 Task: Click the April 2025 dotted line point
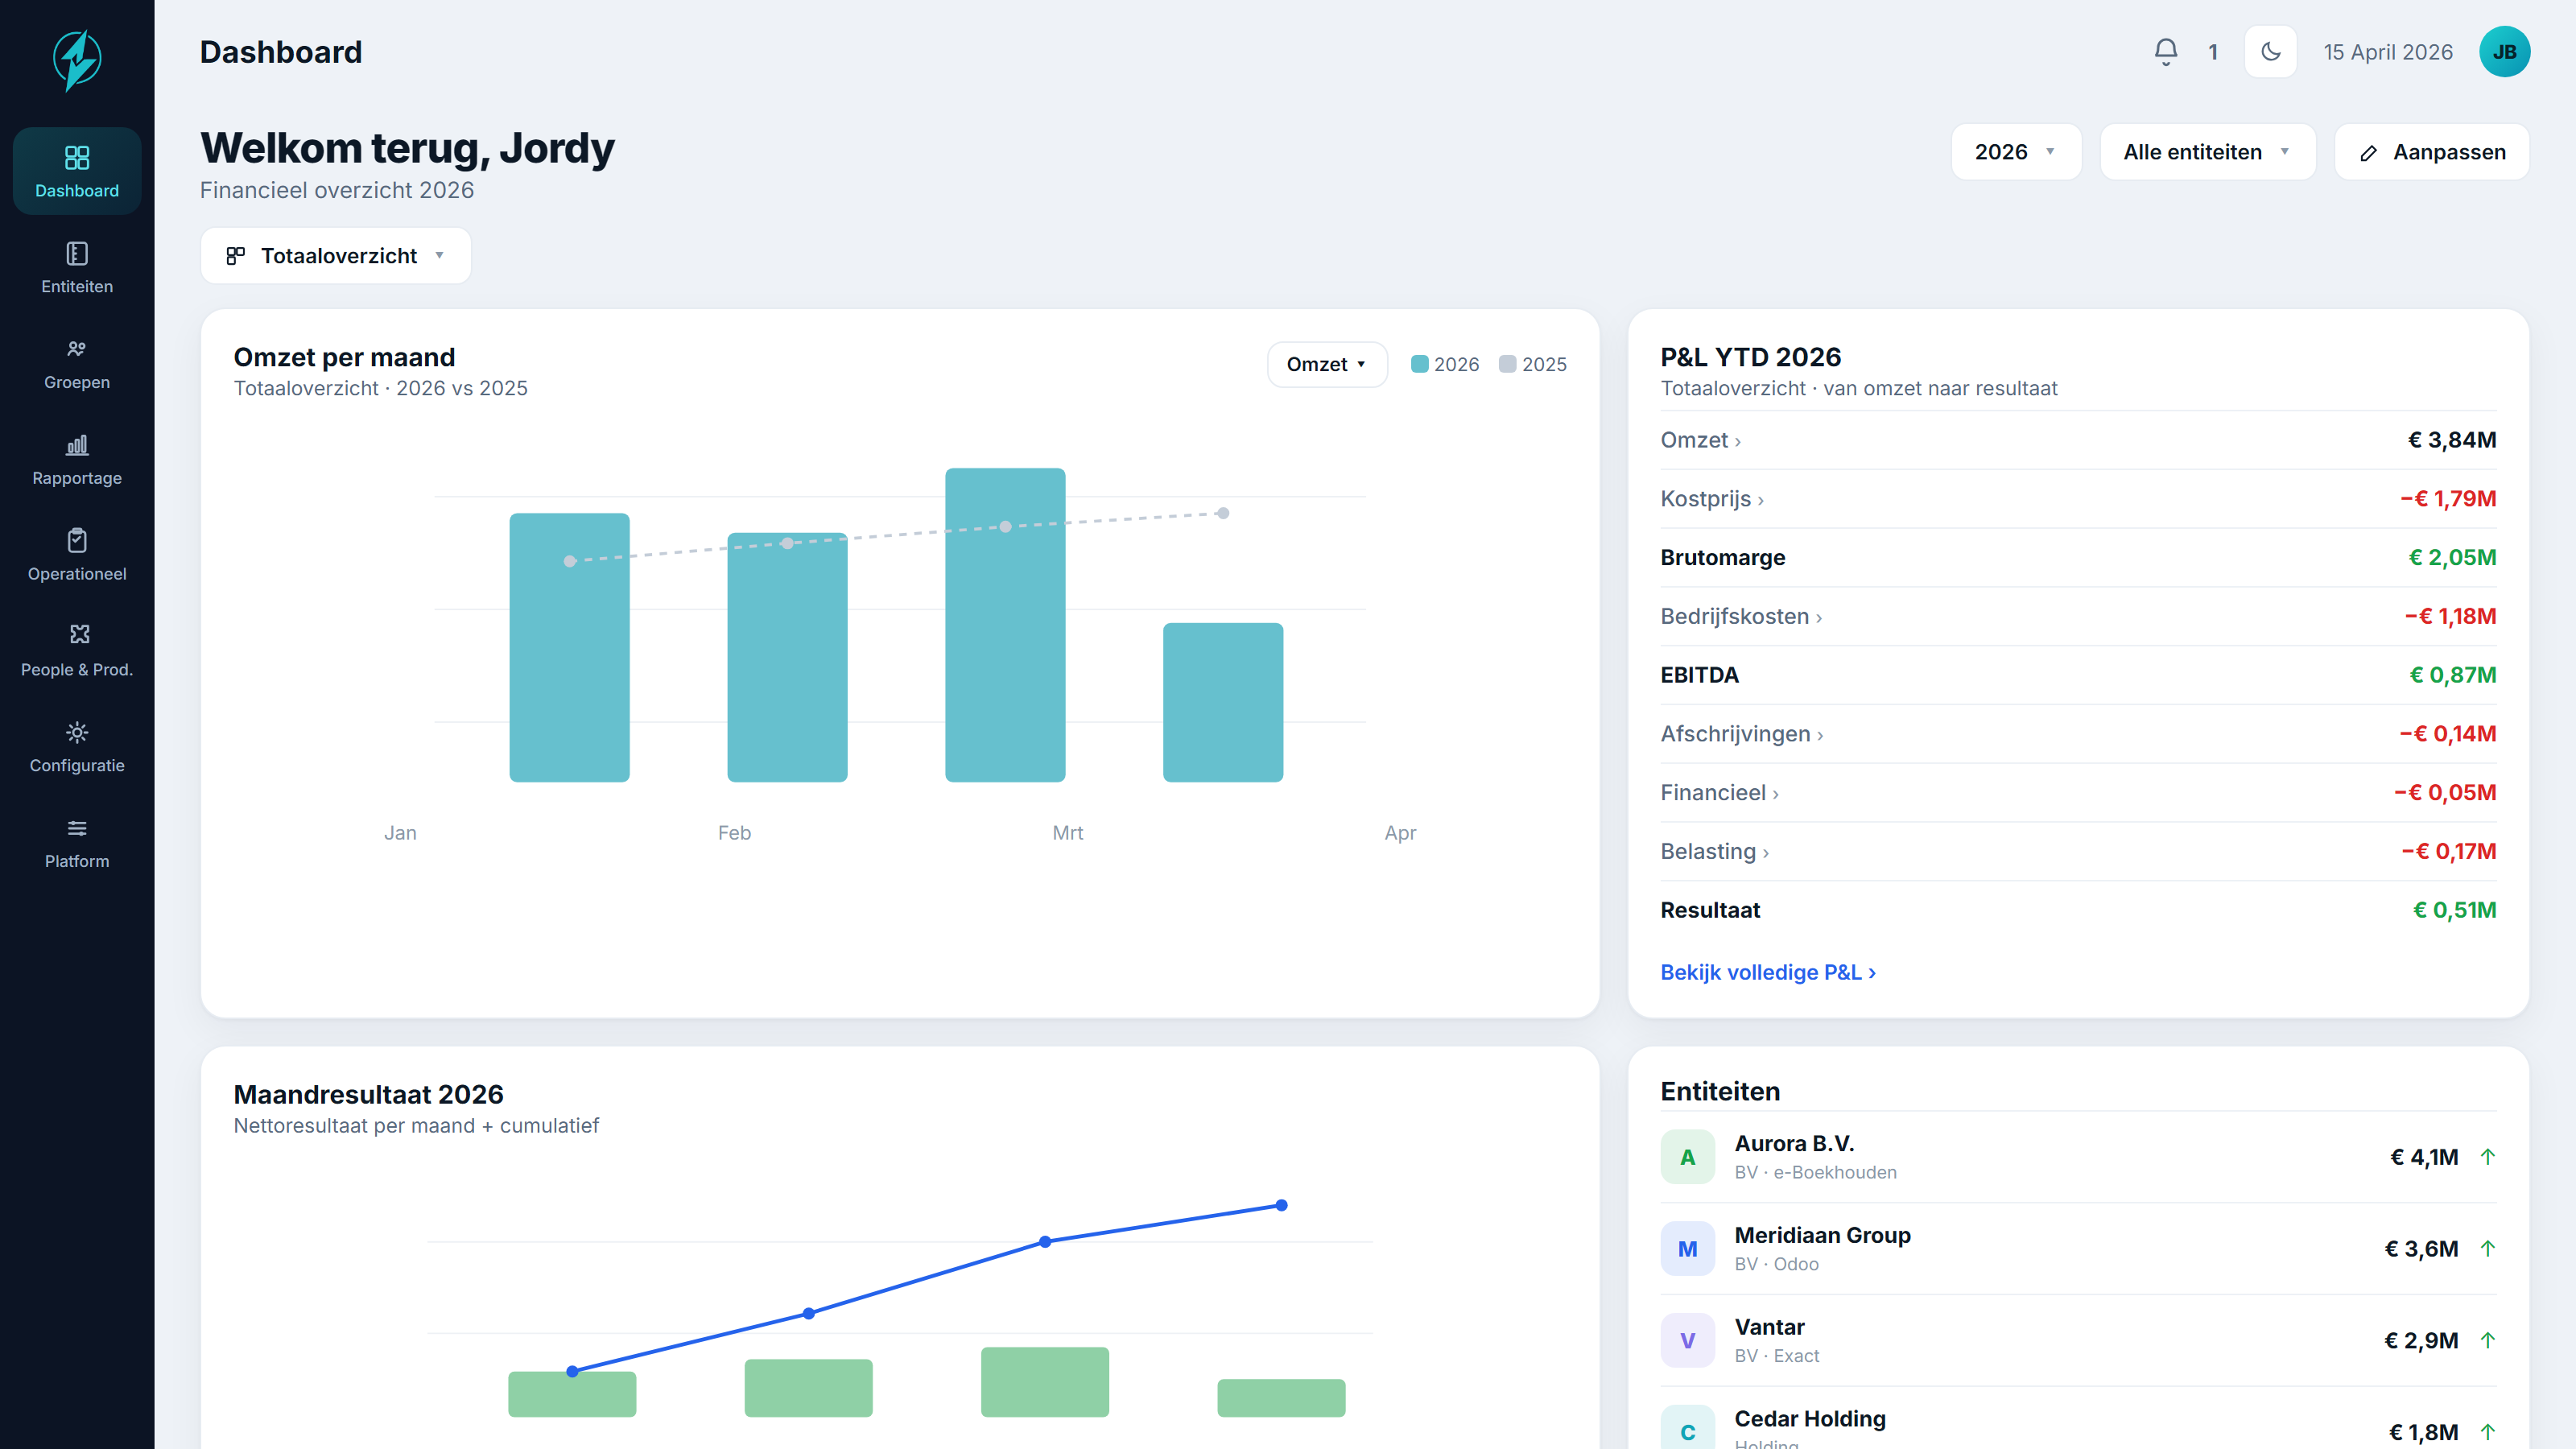pos(1223,513)
